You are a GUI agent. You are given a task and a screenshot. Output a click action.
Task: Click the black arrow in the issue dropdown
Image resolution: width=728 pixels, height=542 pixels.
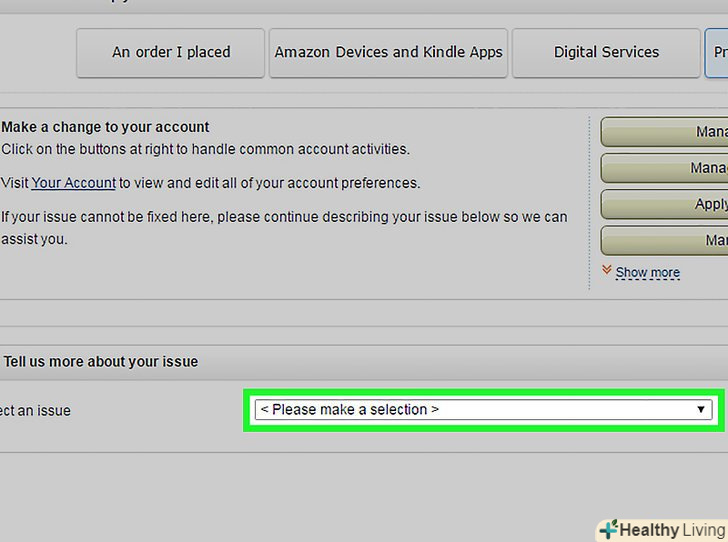(701, 410)
